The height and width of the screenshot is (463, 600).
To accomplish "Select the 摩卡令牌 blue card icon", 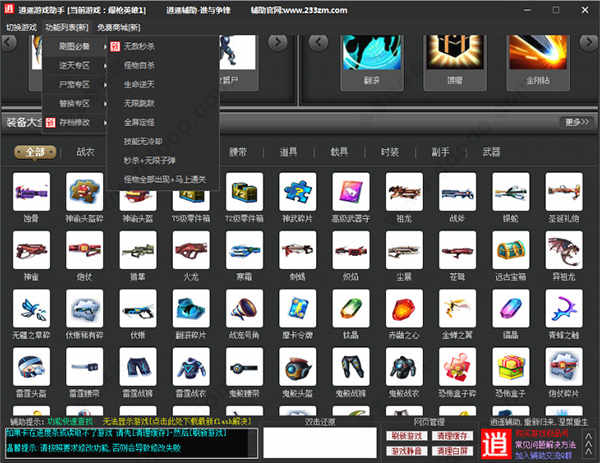I will pos(298,308).
